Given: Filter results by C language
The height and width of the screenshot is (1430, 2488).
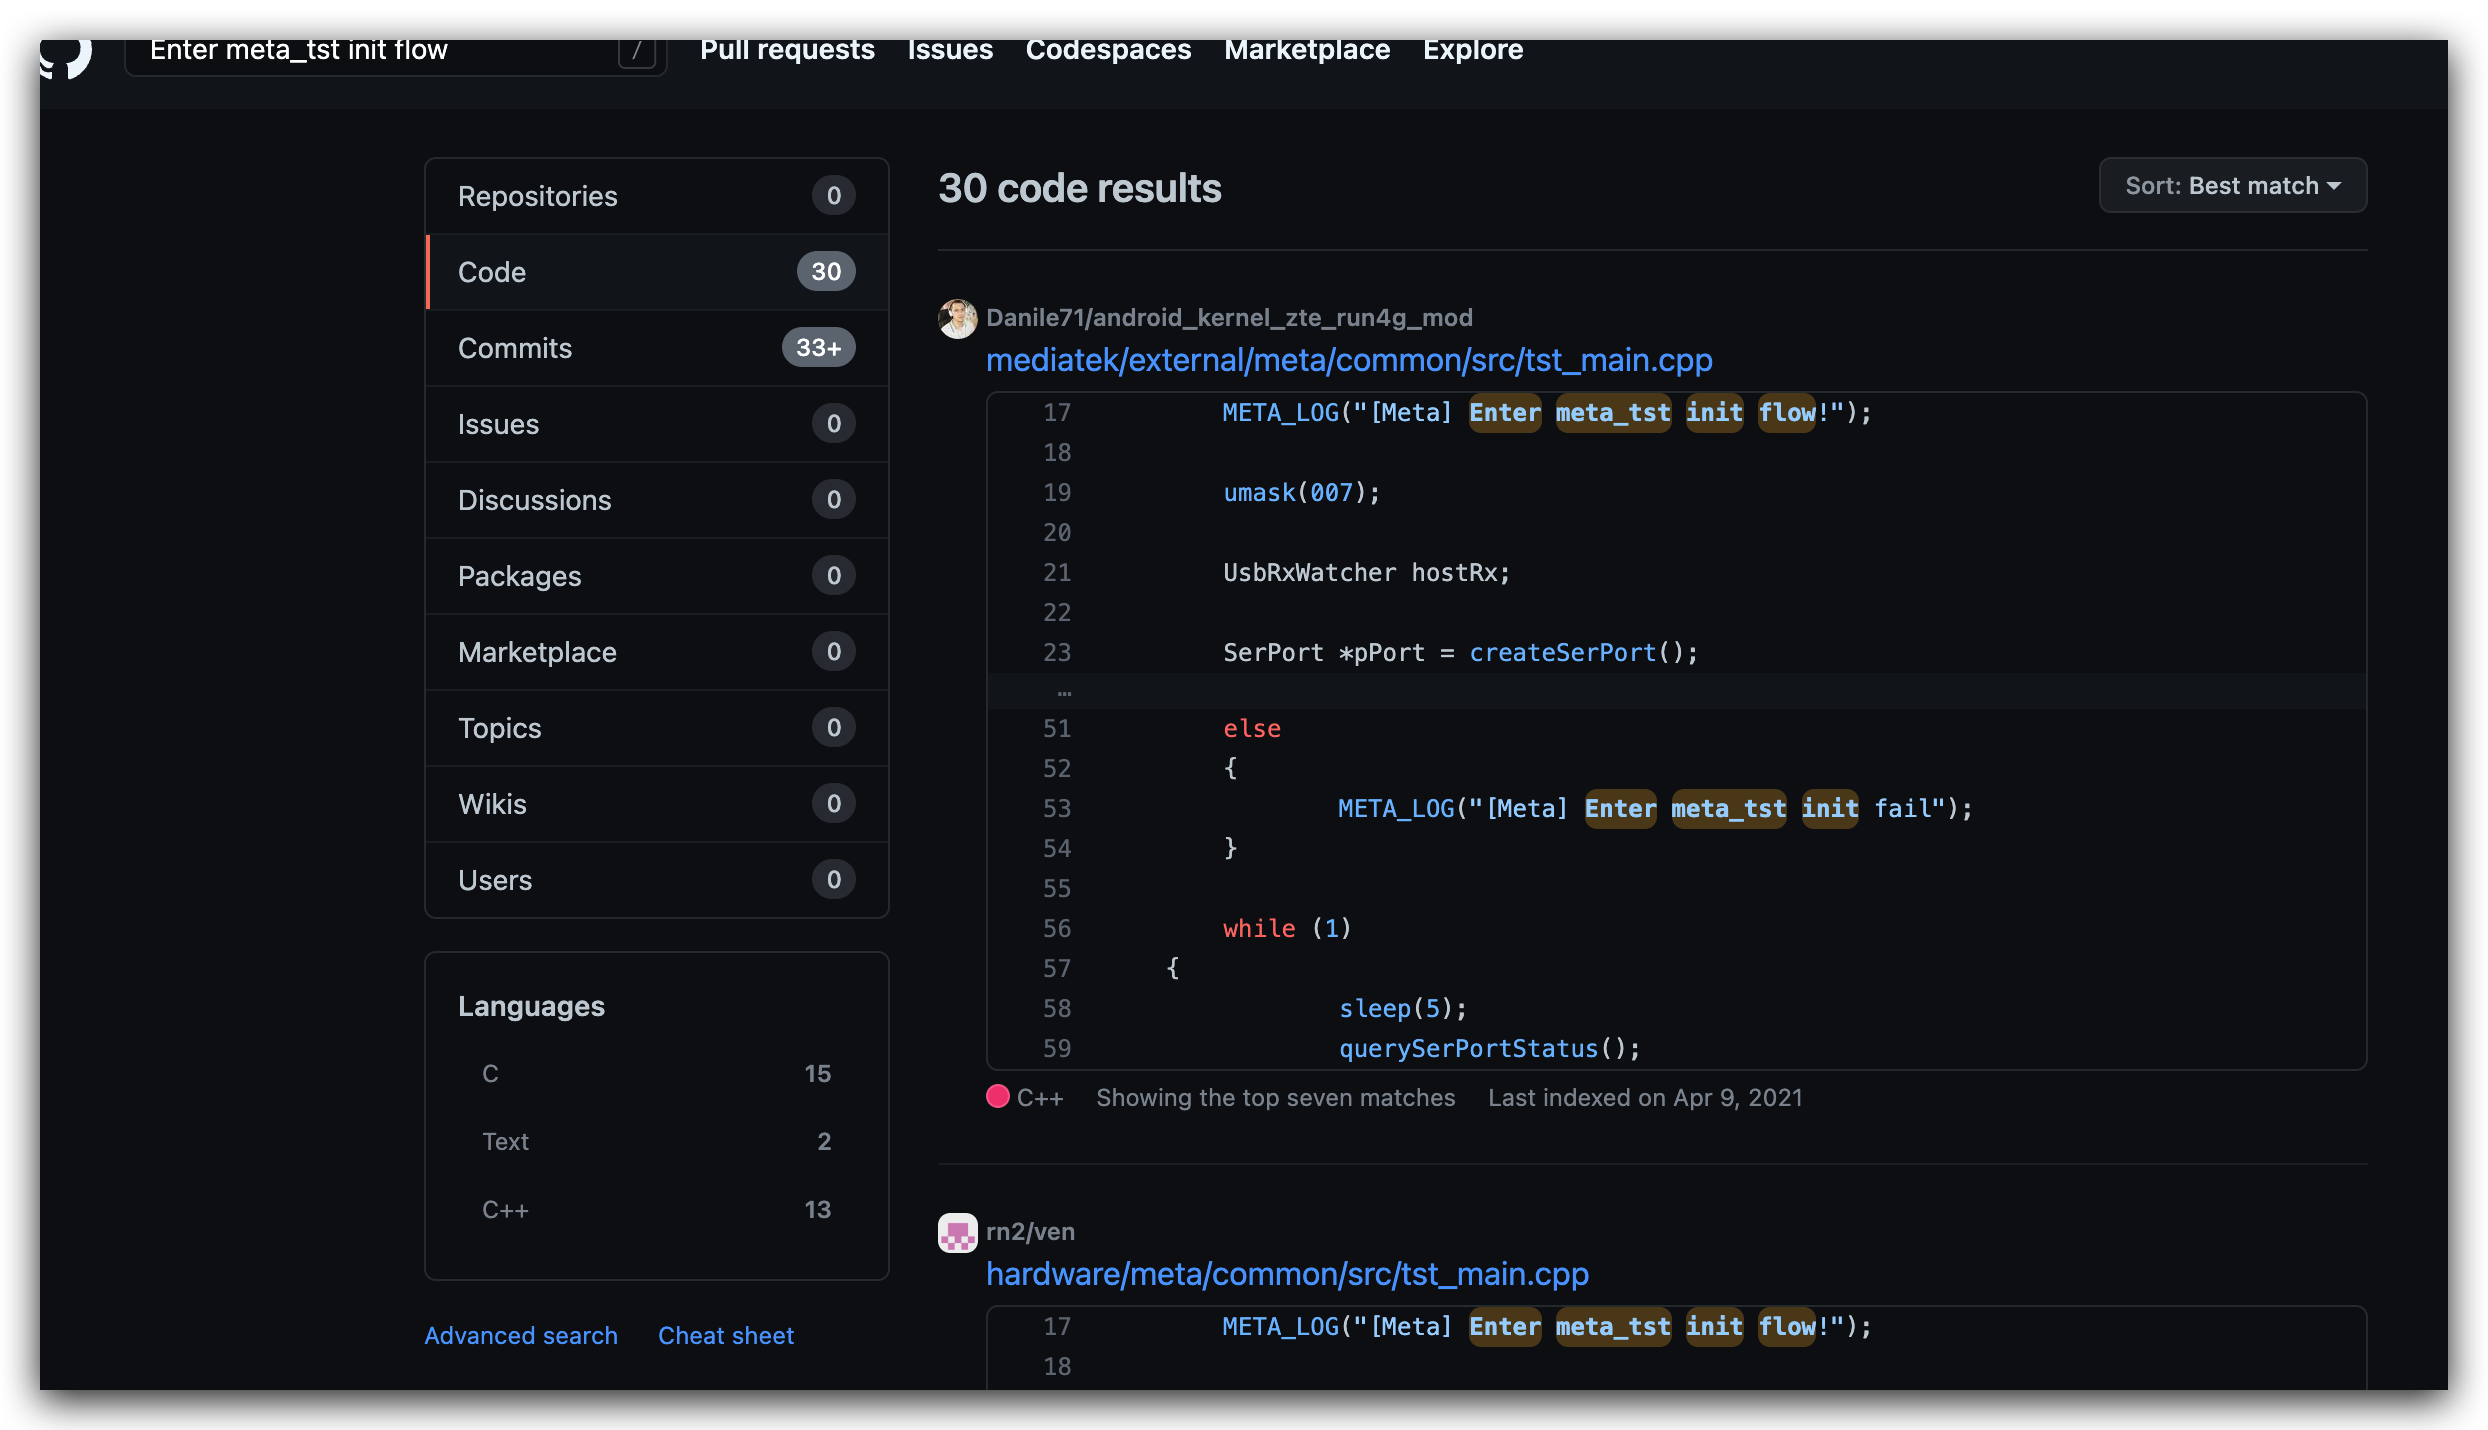Looking at the screenshot, I should coord(656,1074).
